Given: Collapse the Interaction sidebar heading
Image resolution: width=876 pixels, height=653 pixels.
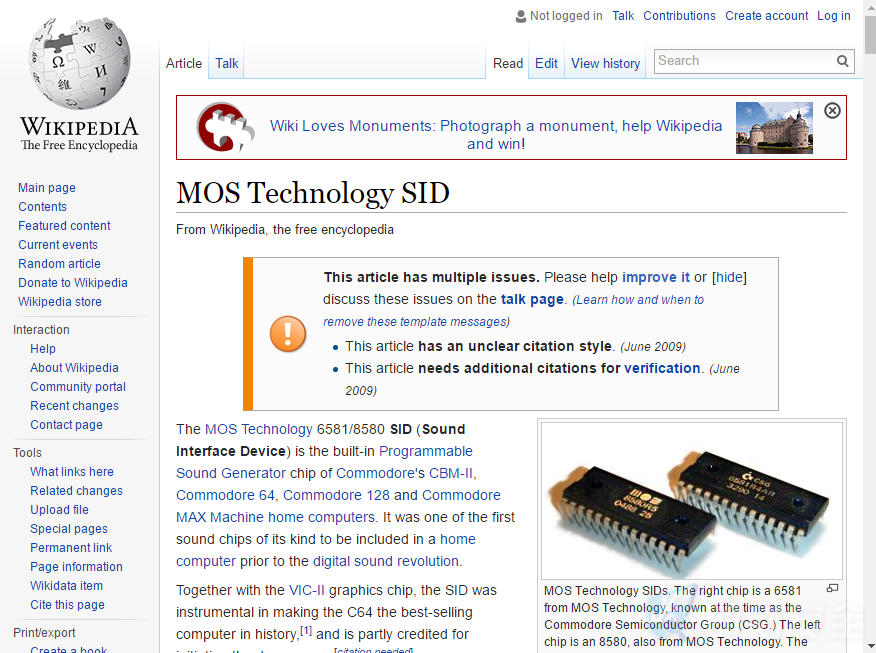Looking at the screenshot, I should [41, 330].
